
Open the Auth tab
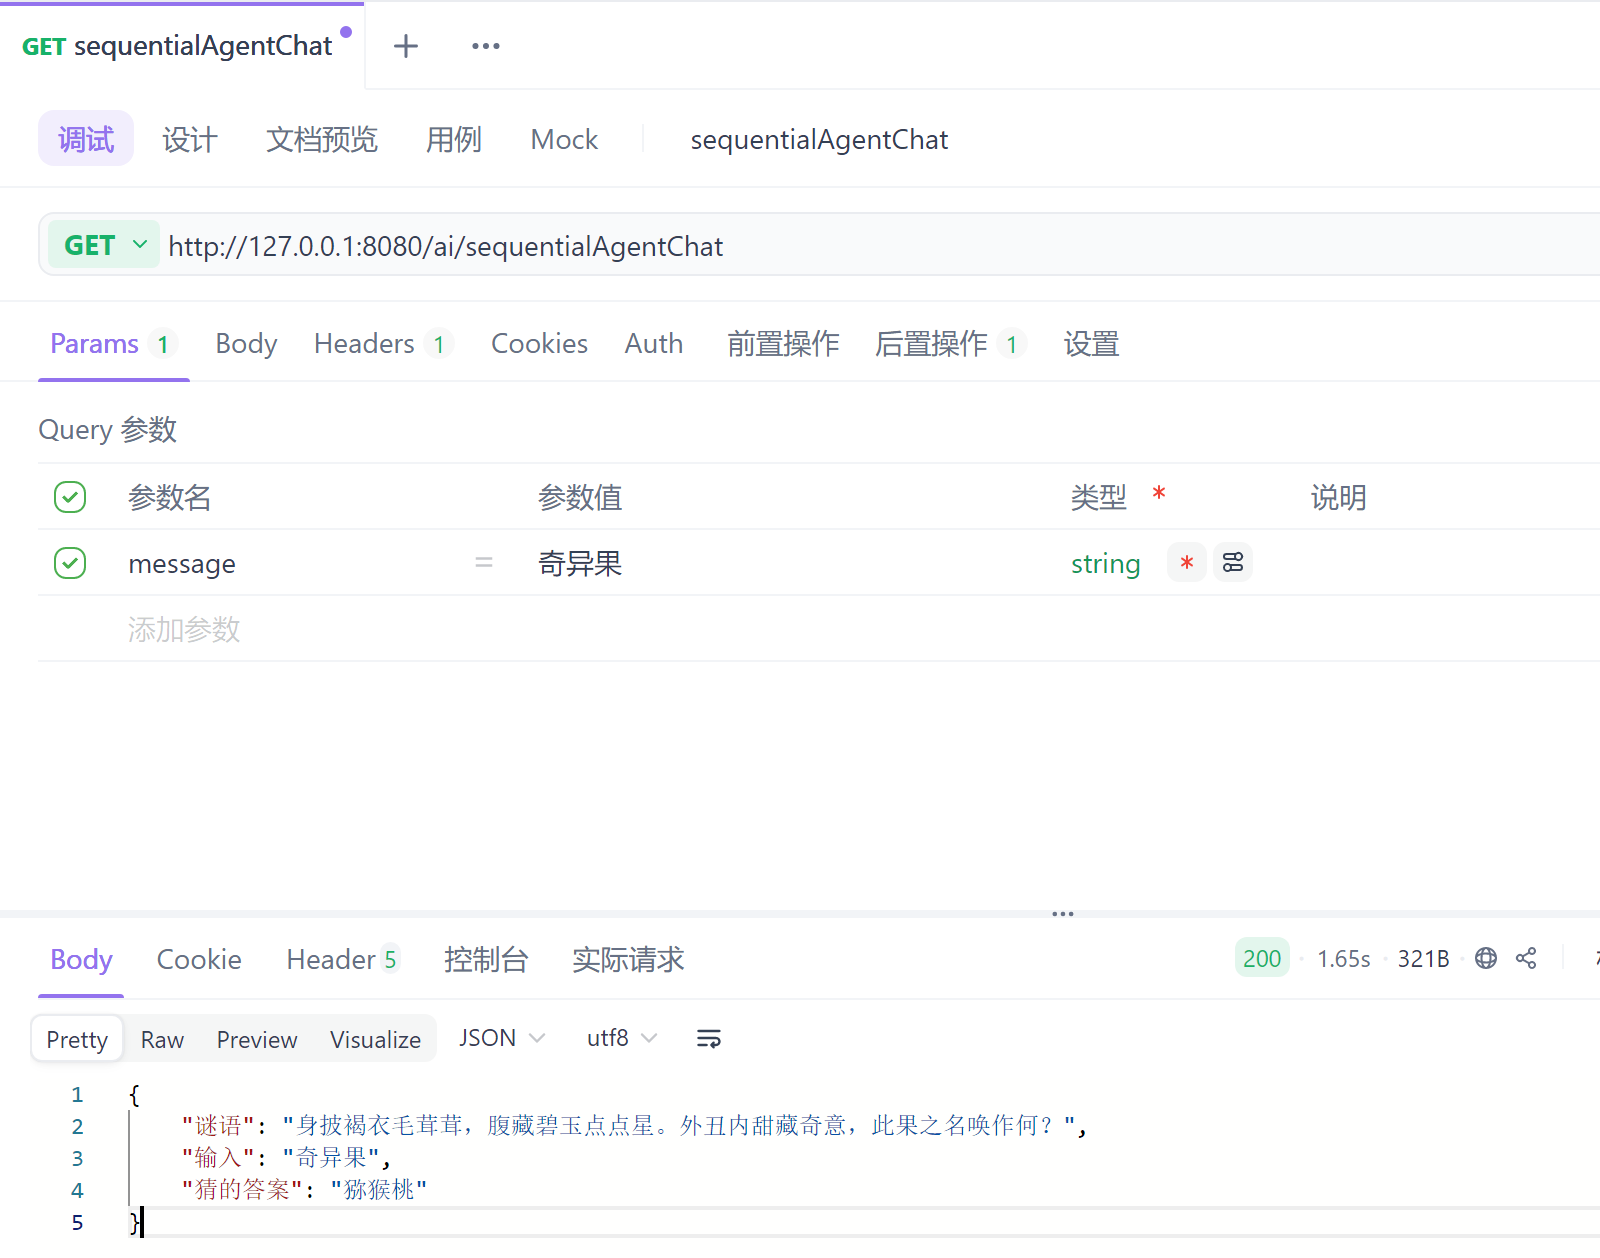[x=654, y=344]
